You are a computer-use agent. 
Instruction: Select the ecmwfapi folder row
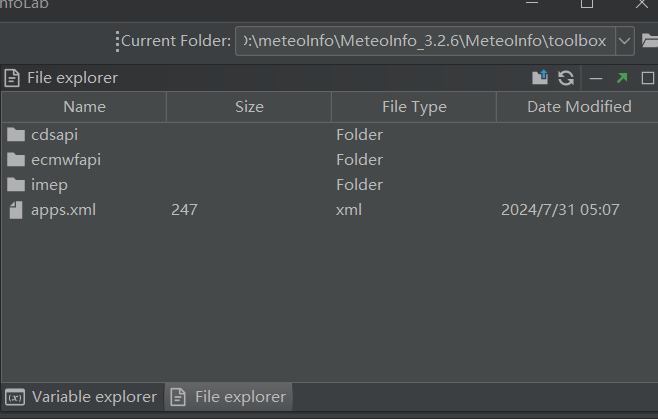66,160
